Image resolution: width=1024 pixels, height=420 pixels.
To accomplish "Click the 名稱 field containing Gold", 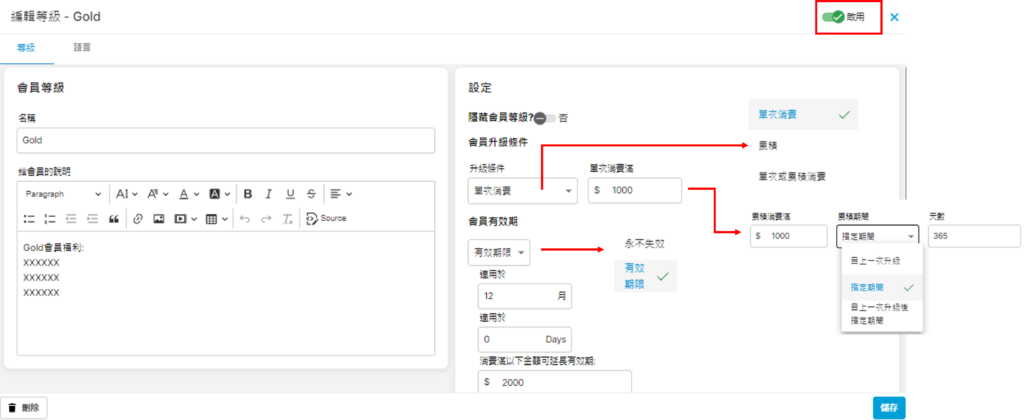I will pyautogui.click(x=226, y=141).
